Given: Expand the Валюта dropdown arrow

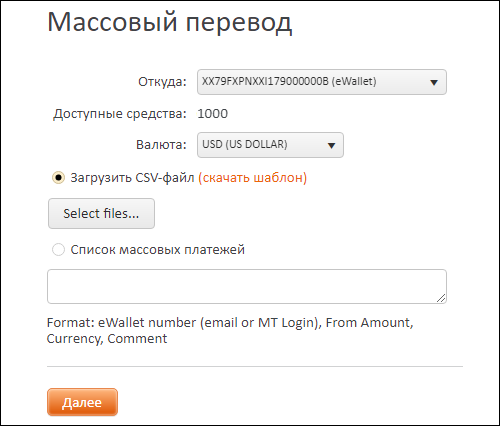Looking at the screenshot, I should pos(331,145).
